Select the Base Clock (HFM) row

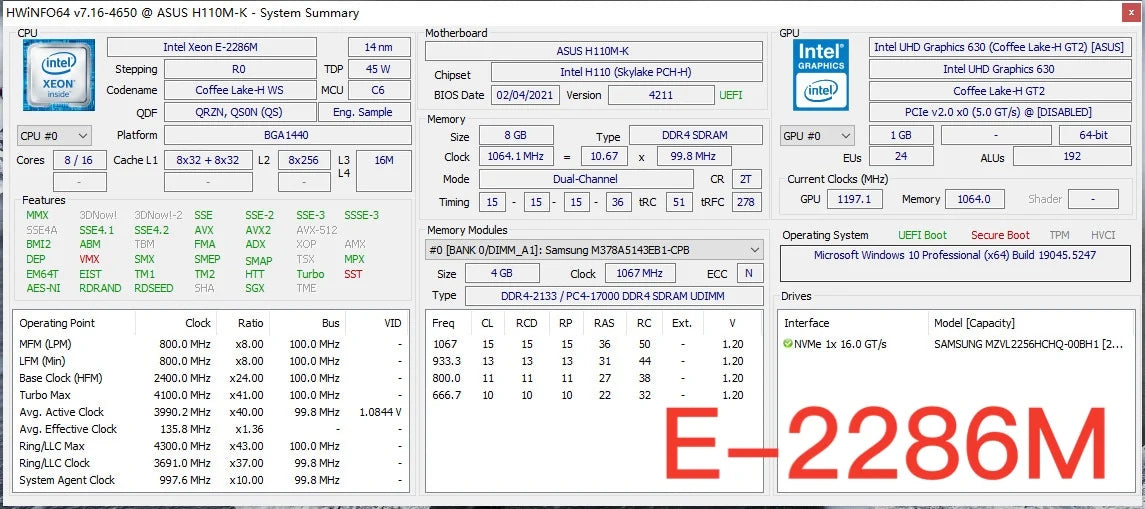(x=211, y=378)
